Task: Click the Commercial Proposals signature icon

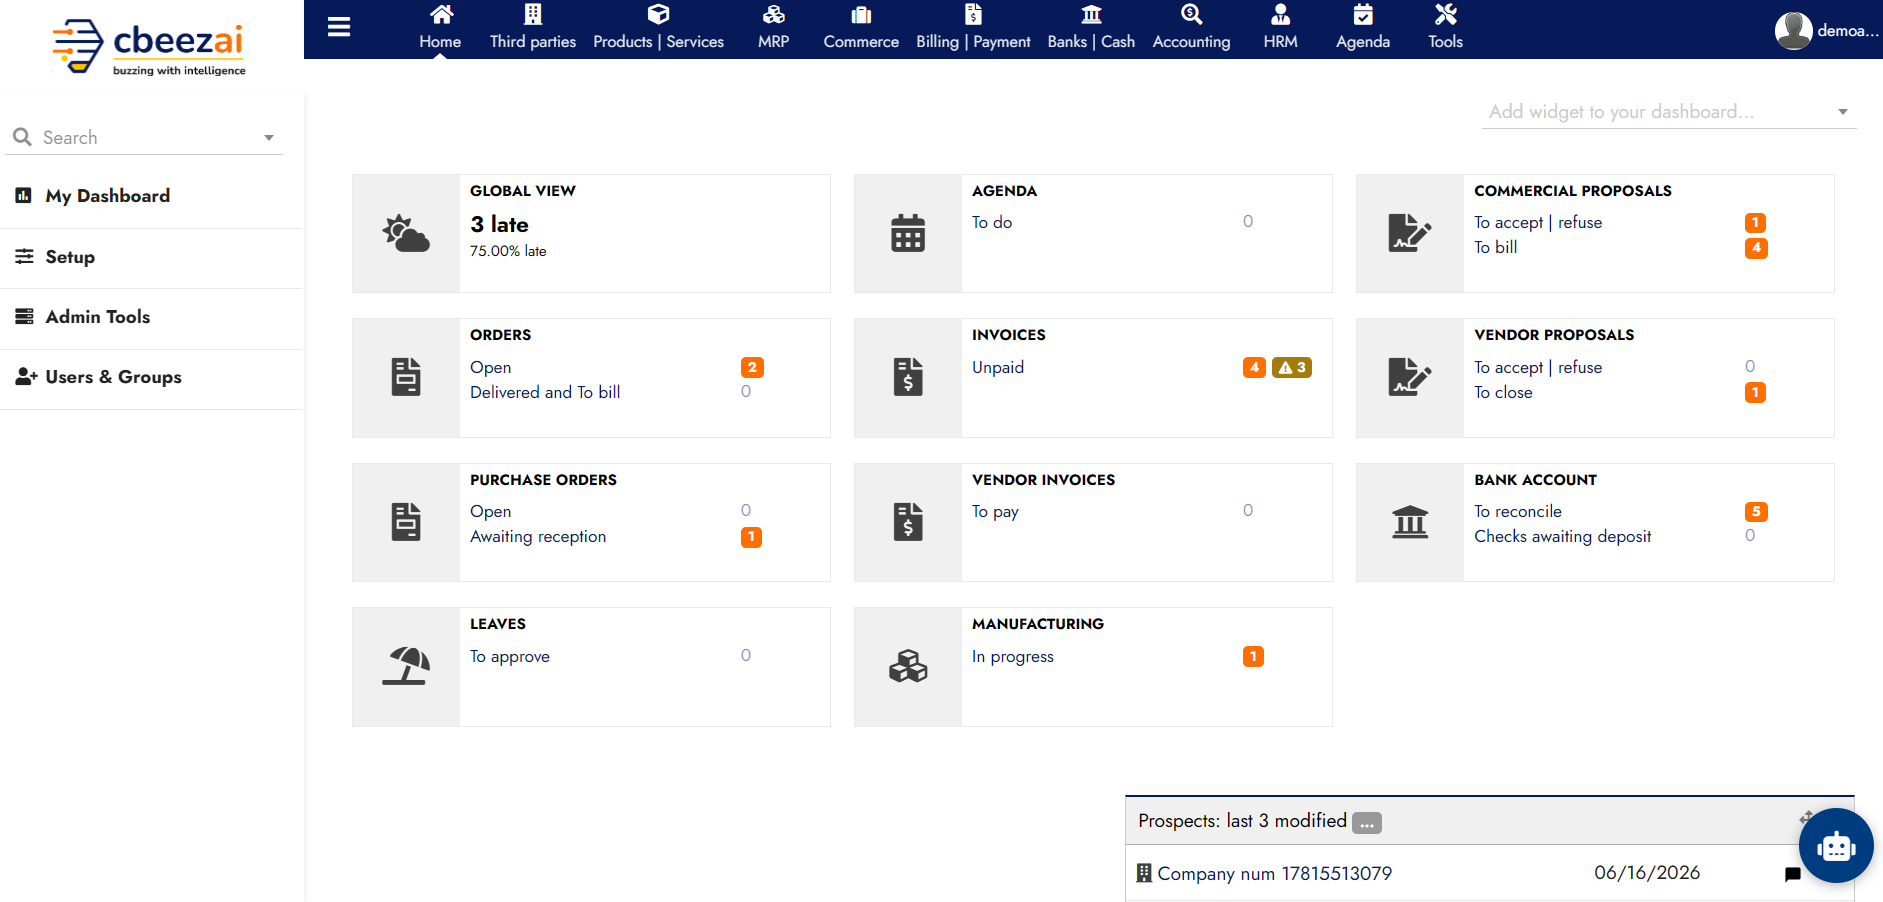Action: click(x=1410, y=233)
